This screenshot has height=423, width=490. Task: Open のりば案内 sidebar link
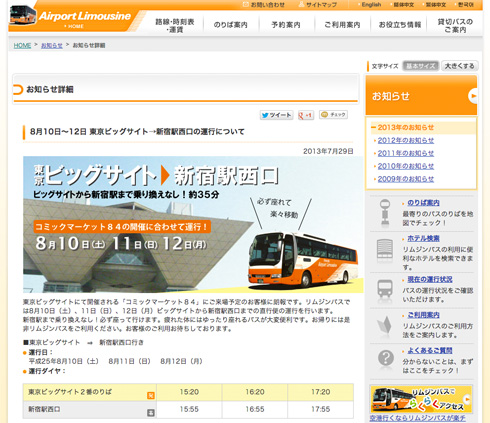click(x=423, y=203)
